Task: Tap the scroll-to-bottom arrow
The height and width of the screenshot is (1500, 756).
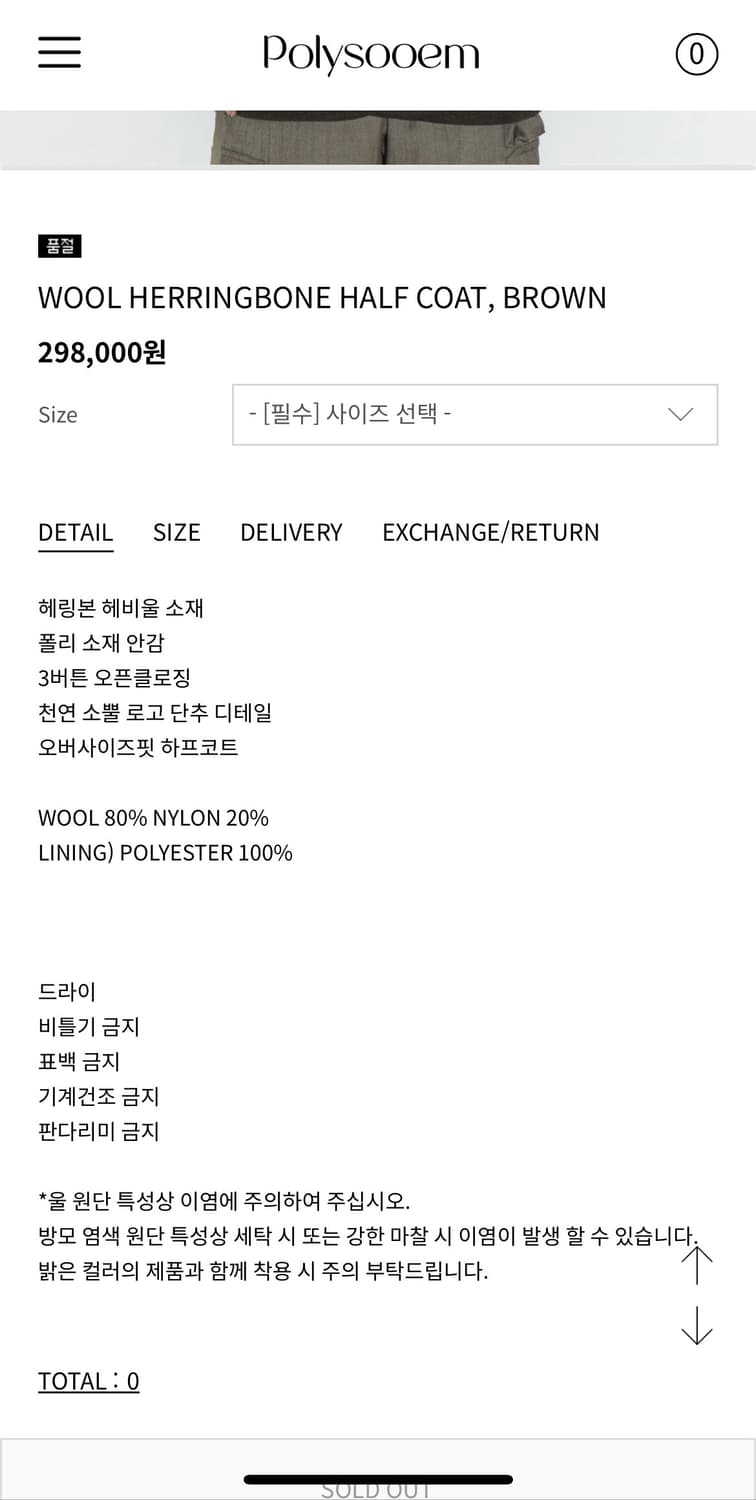Action: [x=696, y=1326]
